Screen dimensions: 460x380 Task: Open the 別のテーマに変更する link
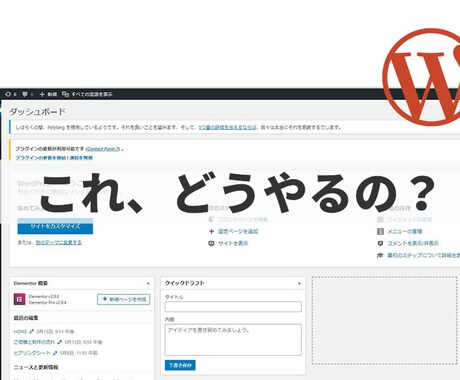pyautogui.click(x=58, y=242)
